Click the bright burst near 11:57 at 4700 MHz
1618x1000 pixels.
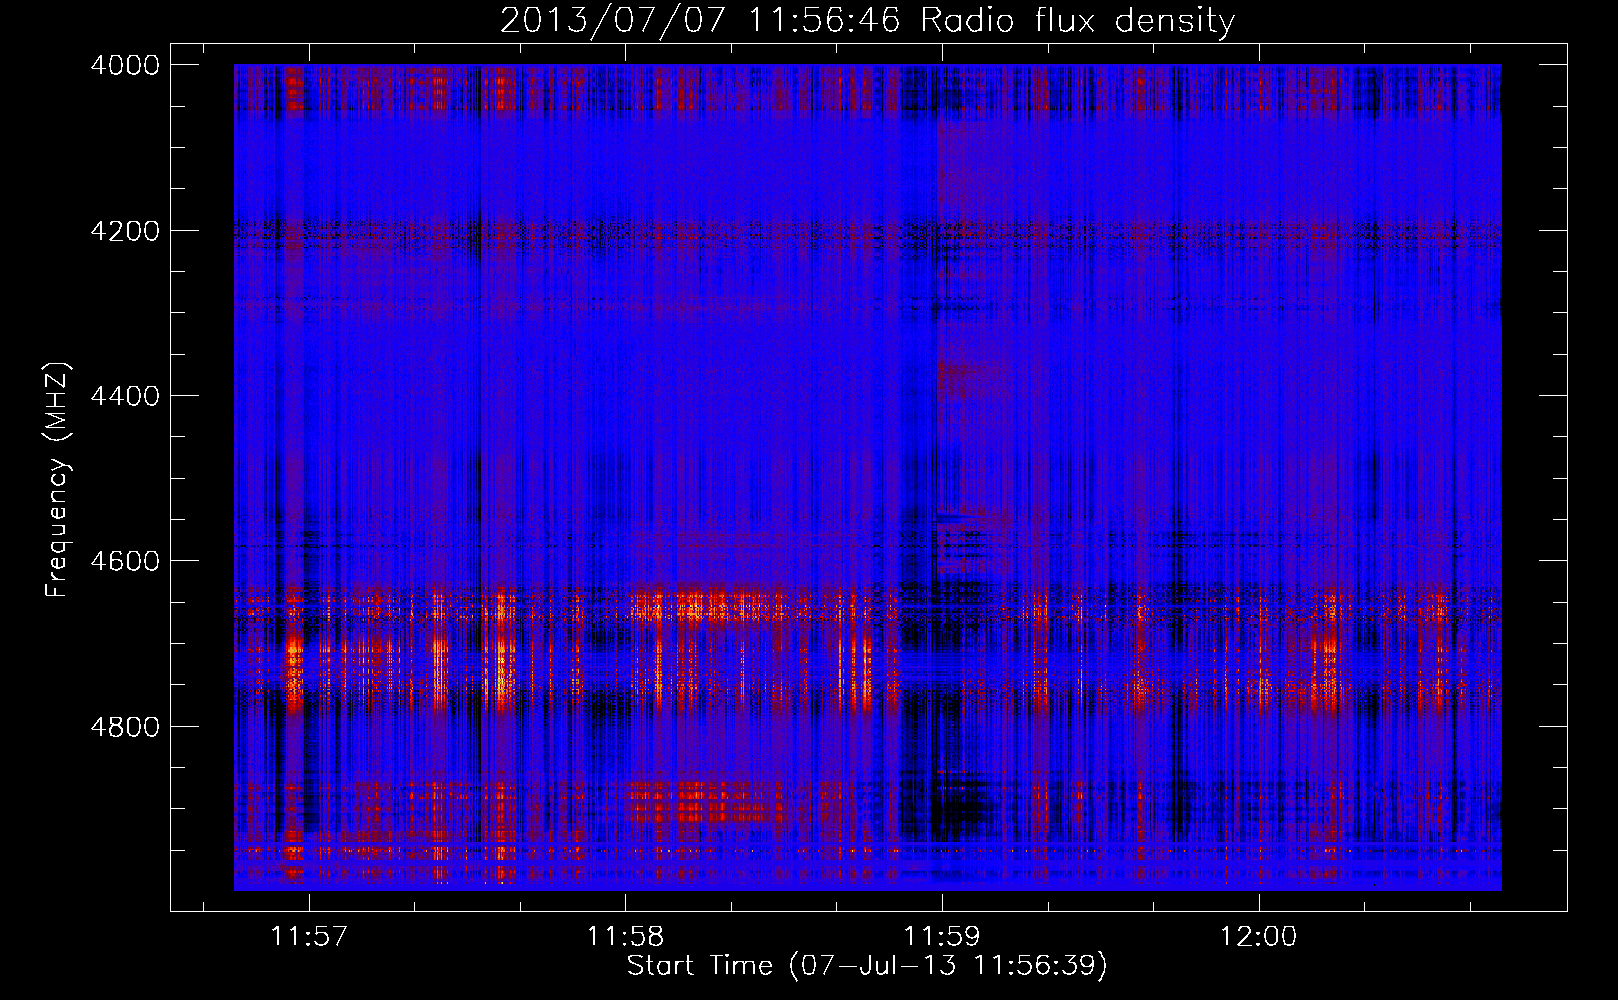[294, 670]
